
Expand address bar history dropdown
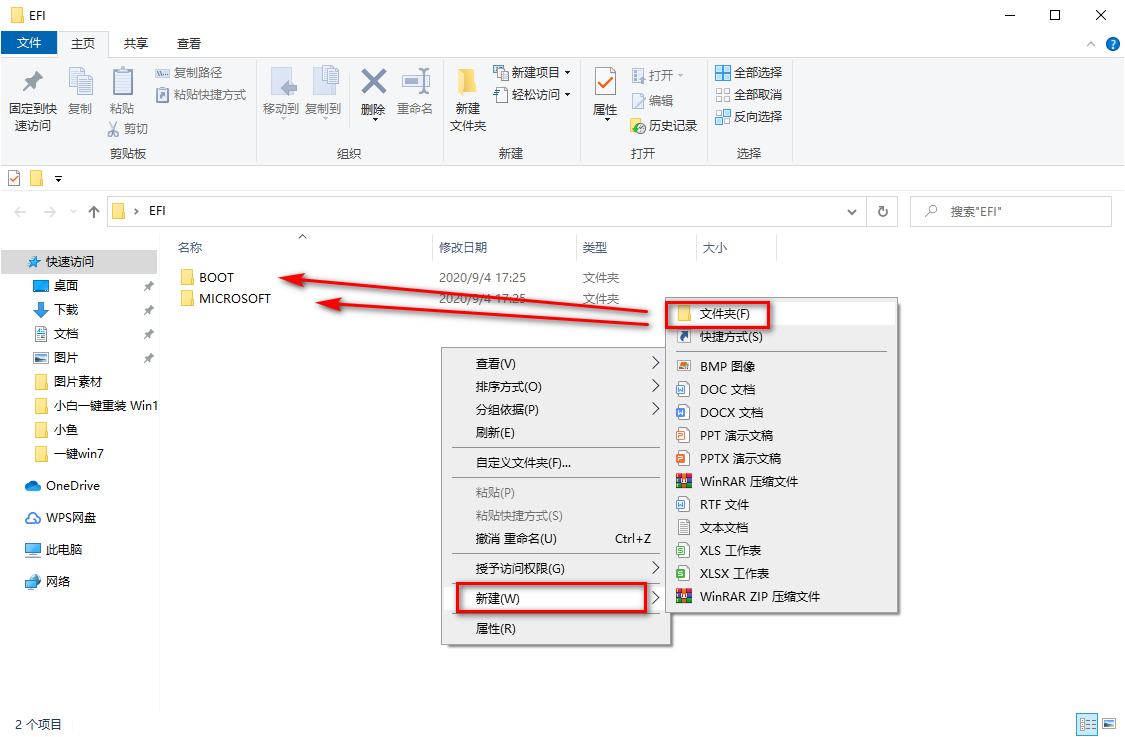coord(852,212)
